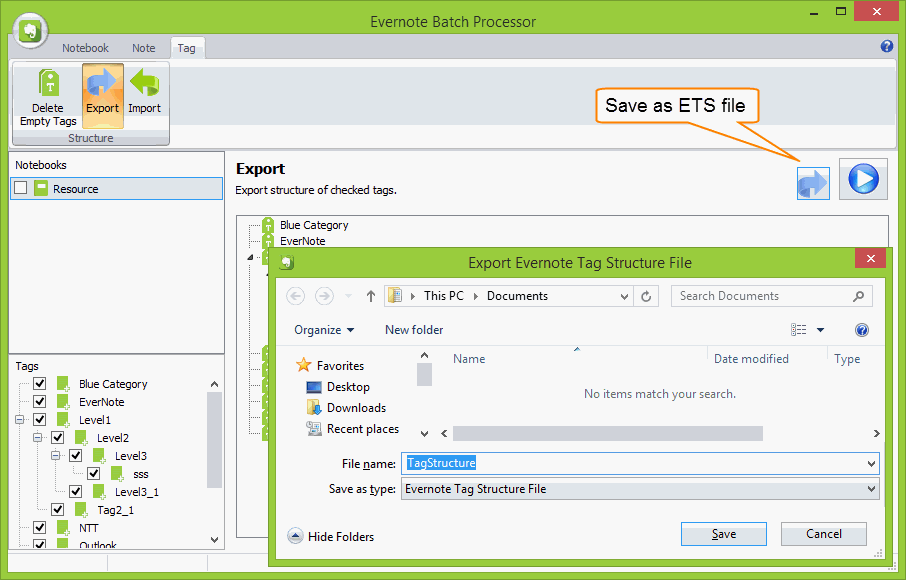Click the blue Run play button

pyautogui.click(x=863, y=179)
